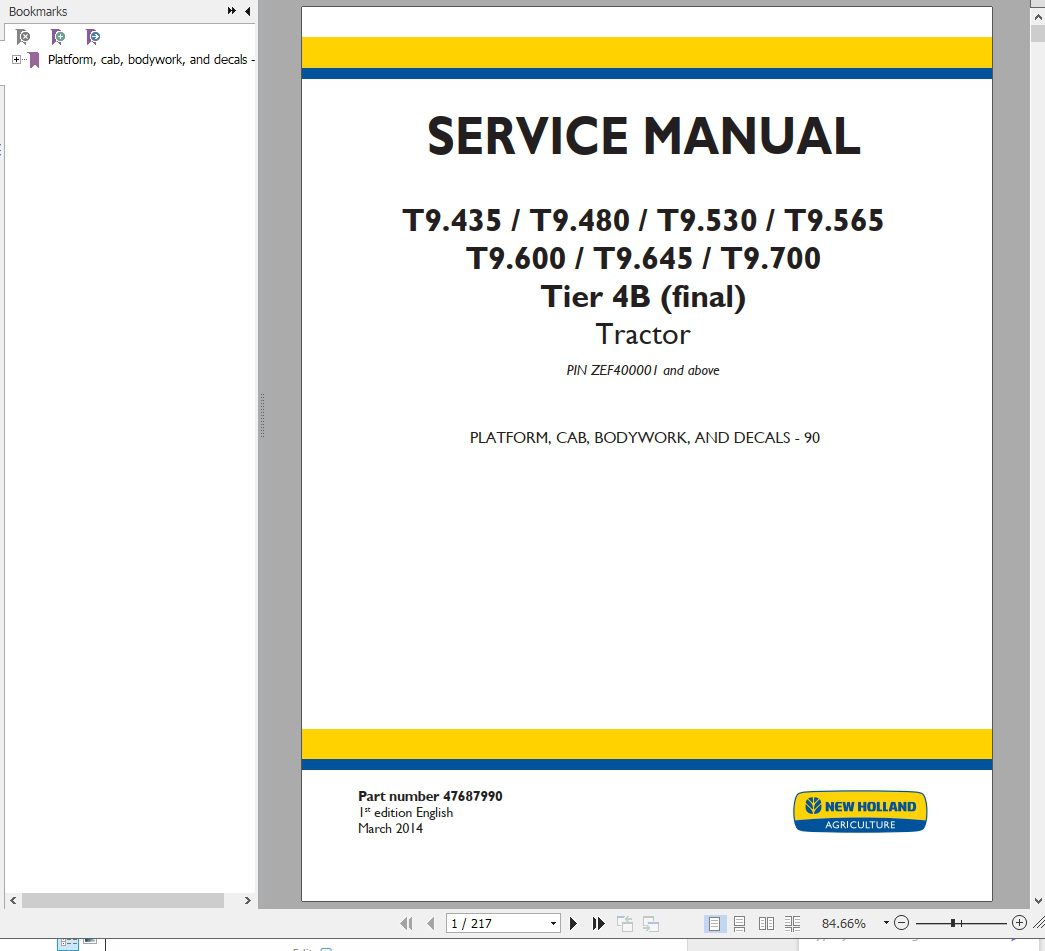The image size is (1045, 951).
Task: Click the 1st edition English text
Action: coord(406,812)
